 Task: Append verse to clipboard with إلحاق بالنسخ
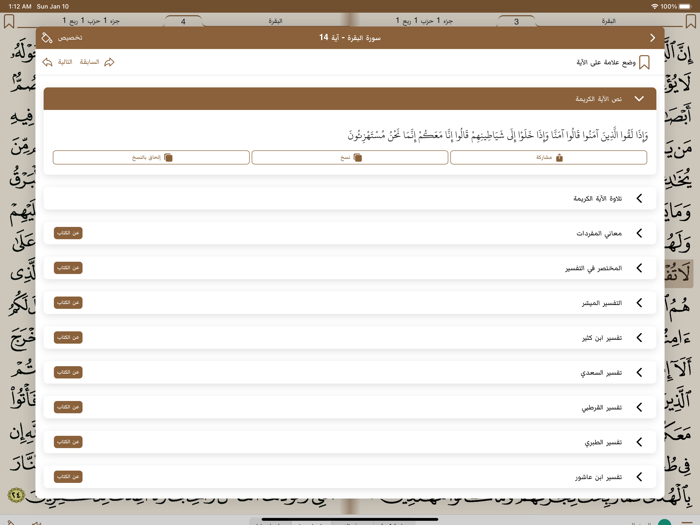pyautogui.click(x=151, y=157)
